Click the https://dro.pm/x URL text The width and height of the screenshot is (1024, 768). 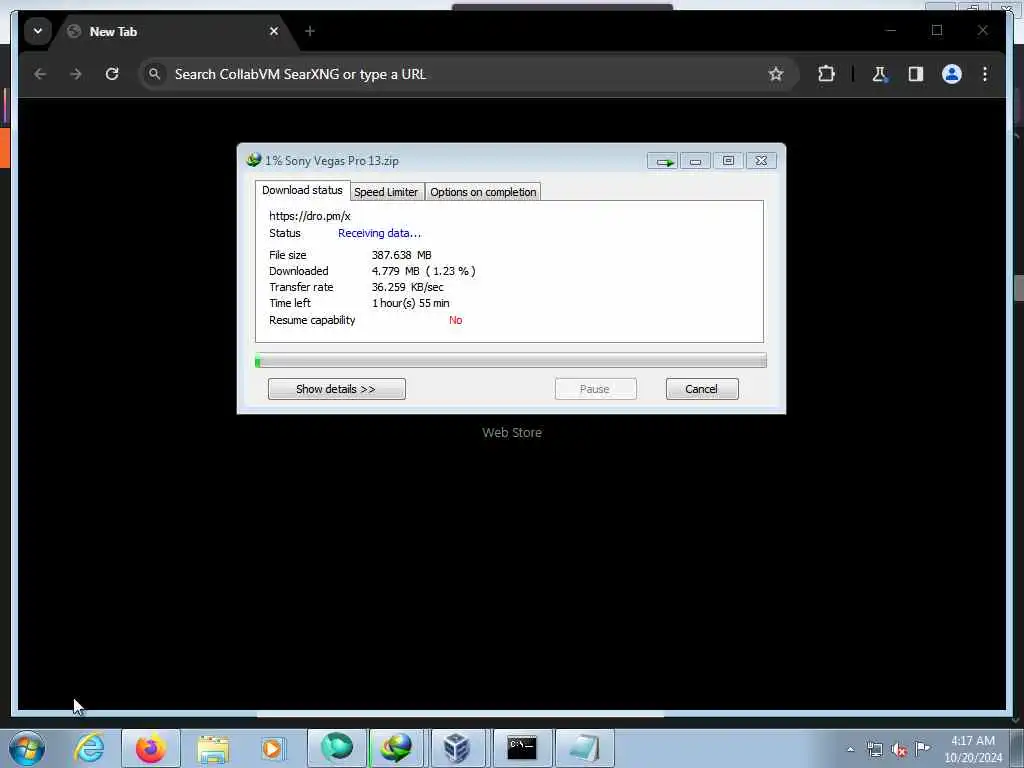point(310,216)
